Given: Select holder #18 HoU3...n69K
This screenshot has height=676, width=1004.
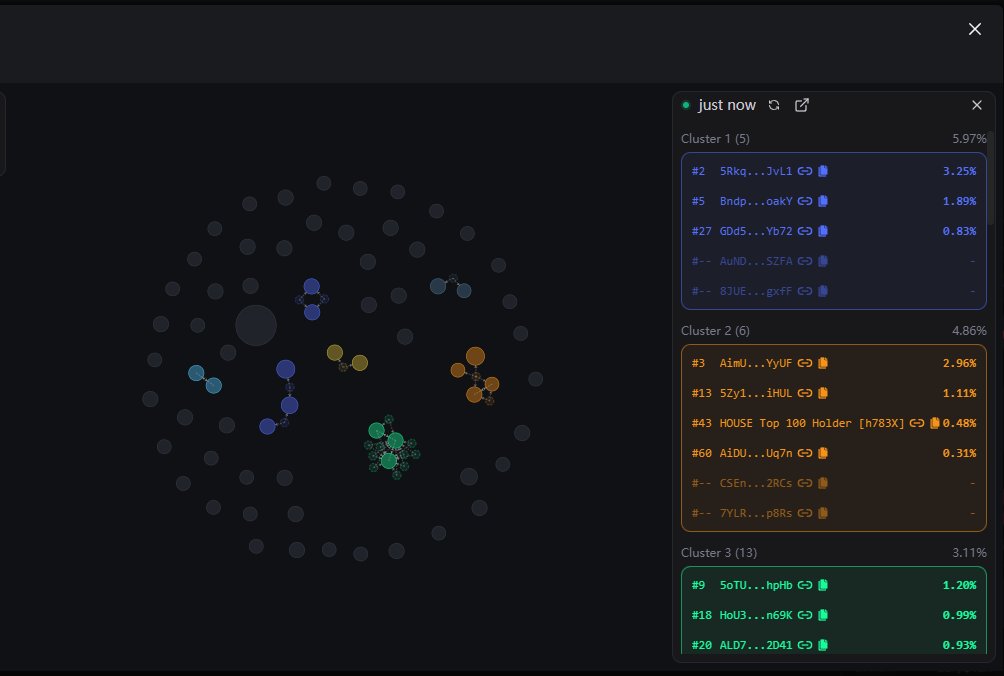Looking at the screenshot, I should coord(834,615).
